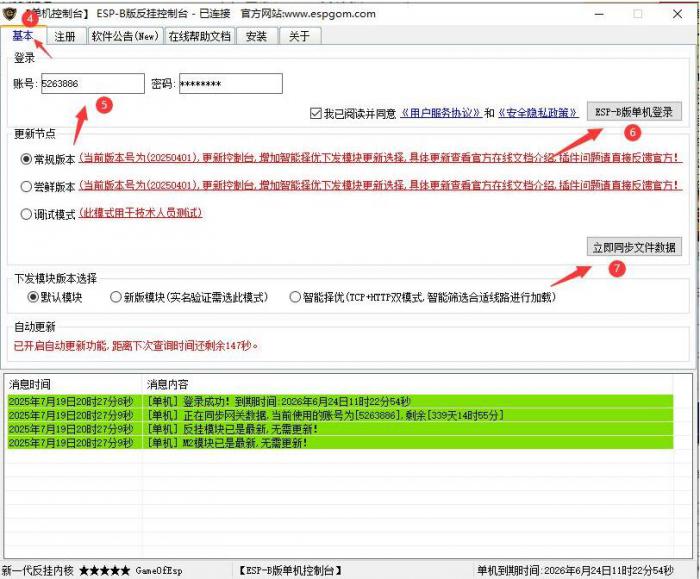Select the 默认模块 radio button

pyautogui.click(x=33, y=297)
